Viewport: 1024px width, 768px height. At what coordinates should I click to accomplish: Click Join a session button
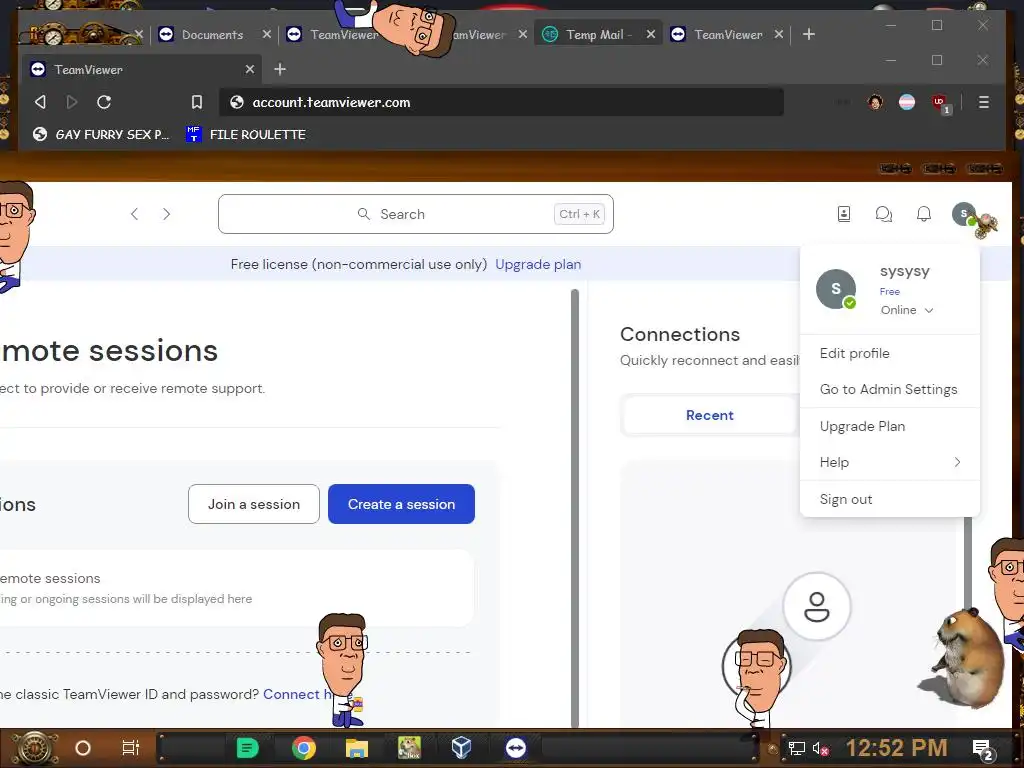coord(253,504)
